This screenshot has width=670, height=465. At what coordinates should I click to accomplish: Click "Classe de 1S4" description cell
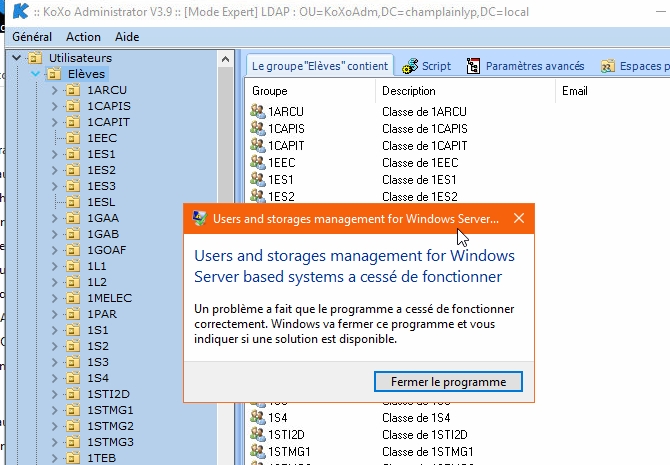416,418
